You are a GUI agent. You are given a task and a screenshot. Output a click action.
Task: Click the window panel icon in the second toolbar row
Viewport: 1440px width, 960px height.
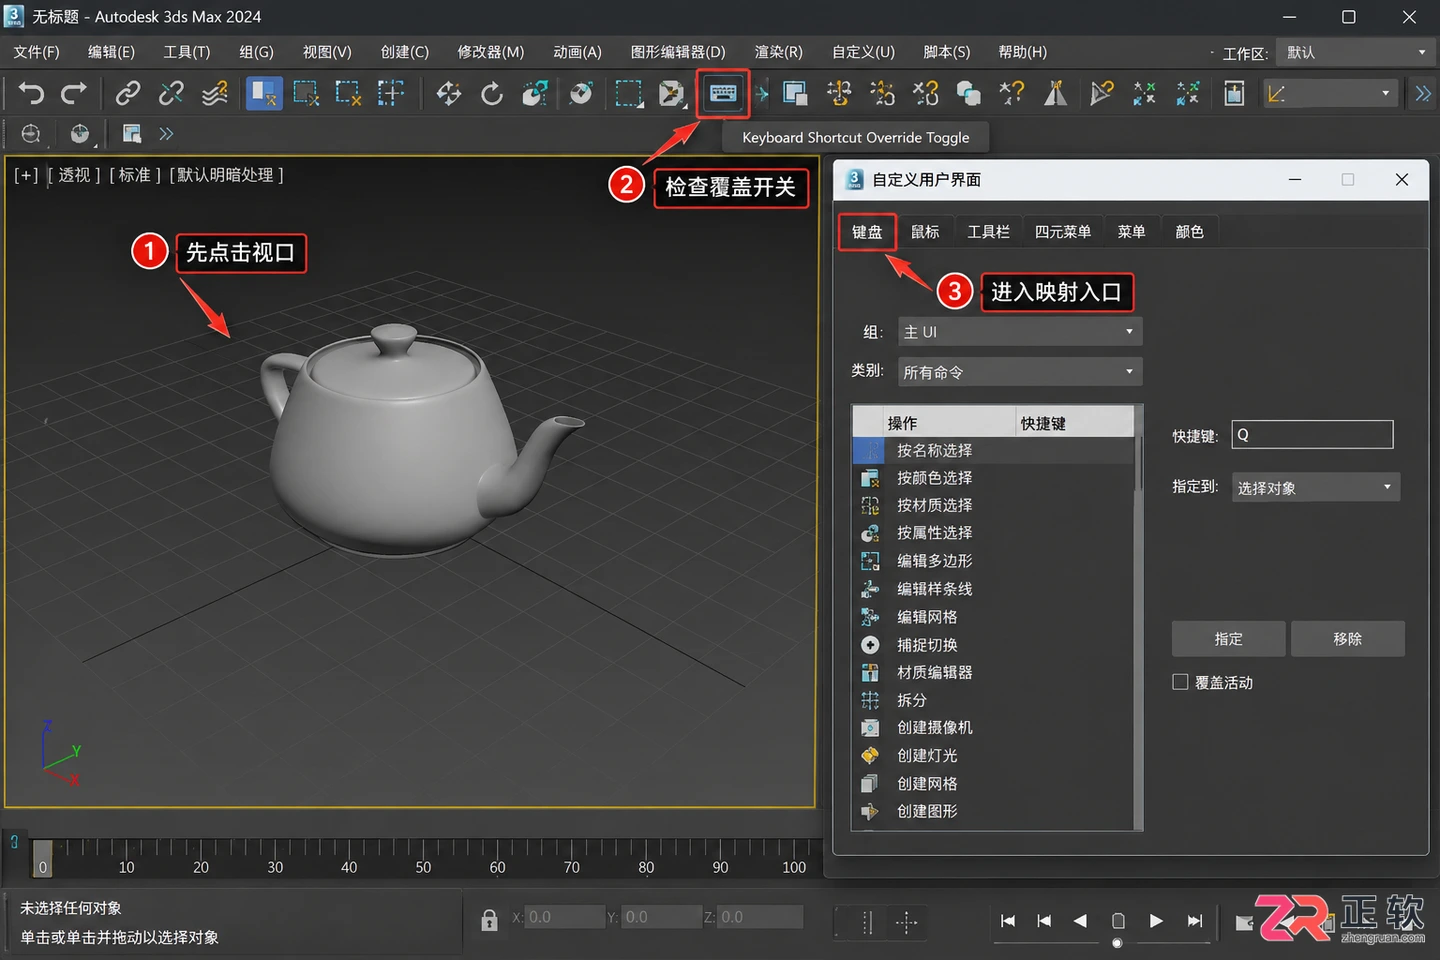[131, 134]
